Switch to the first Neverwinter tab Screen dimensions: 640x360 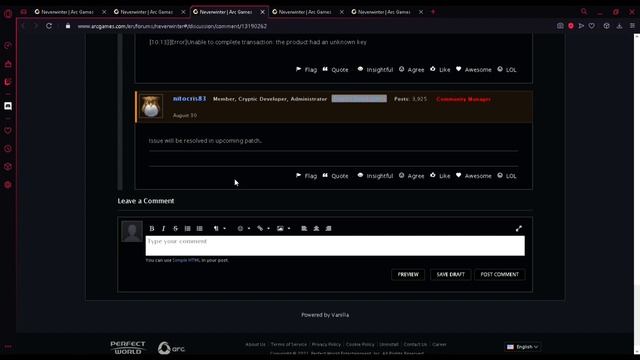pos(67,12)
